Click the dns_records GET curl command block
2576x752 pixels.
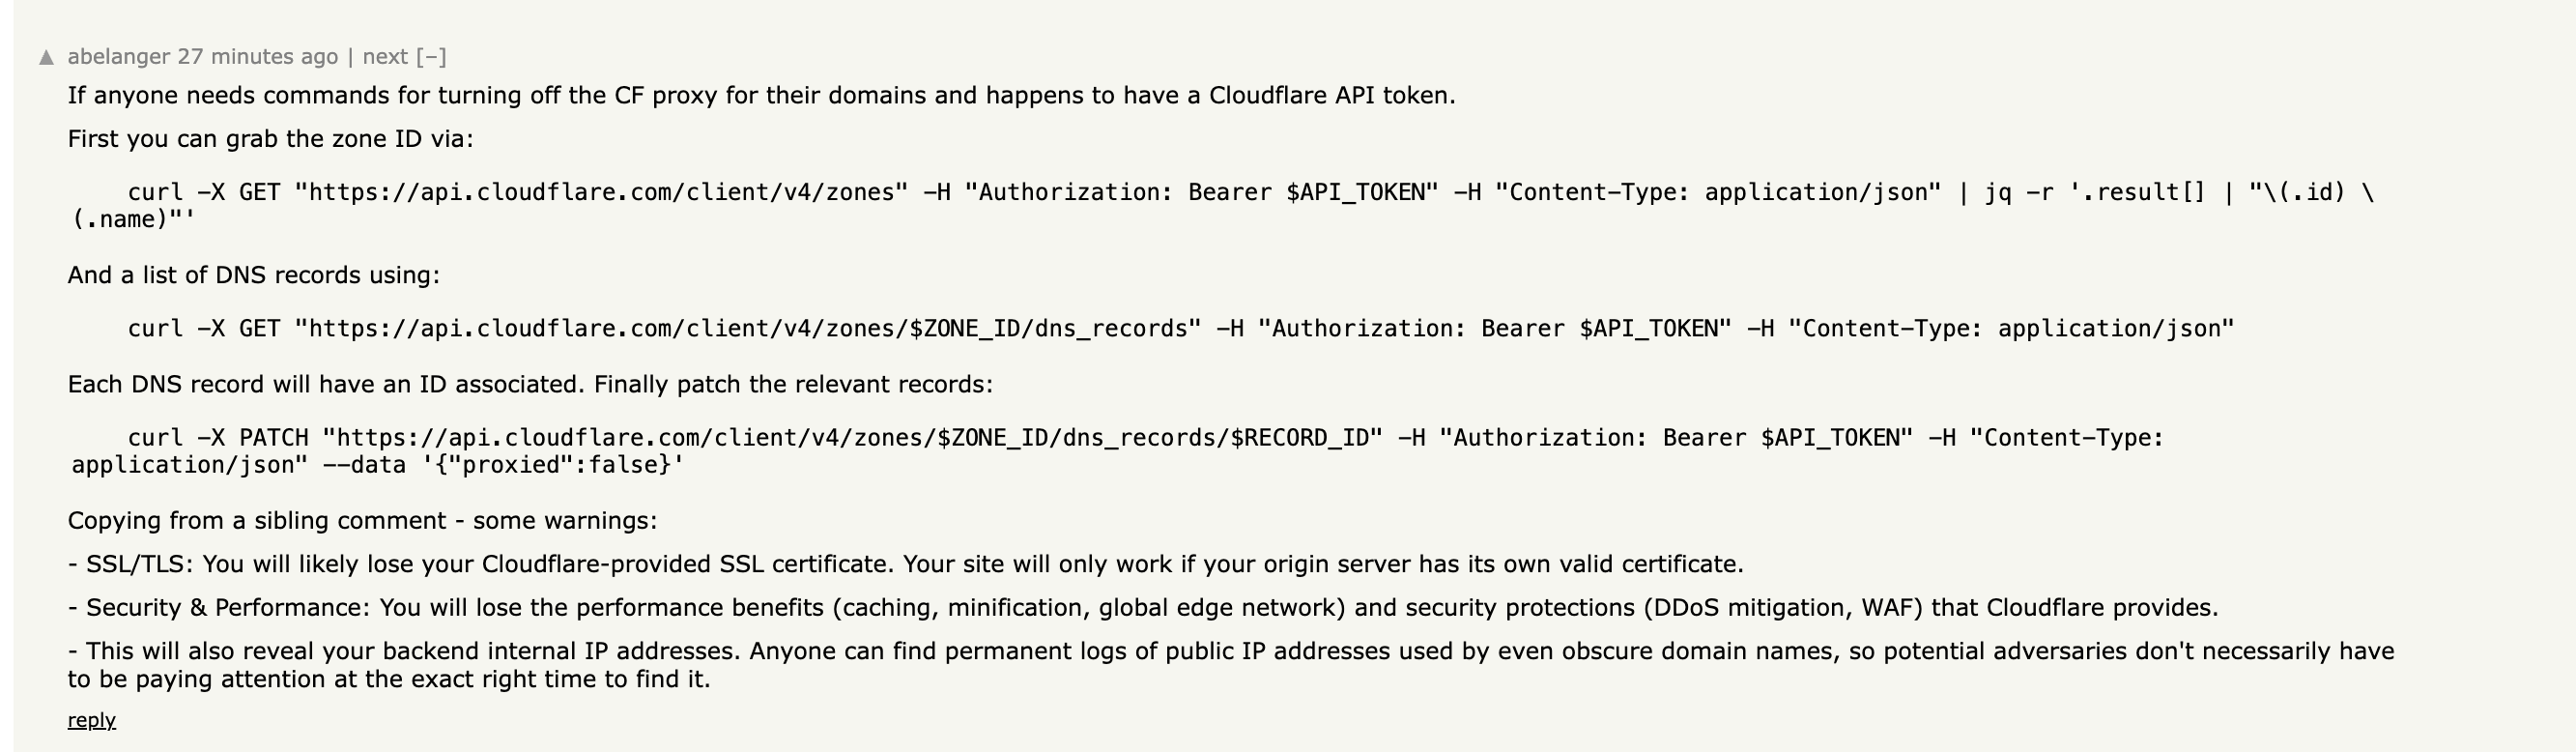pos(1180,329)
